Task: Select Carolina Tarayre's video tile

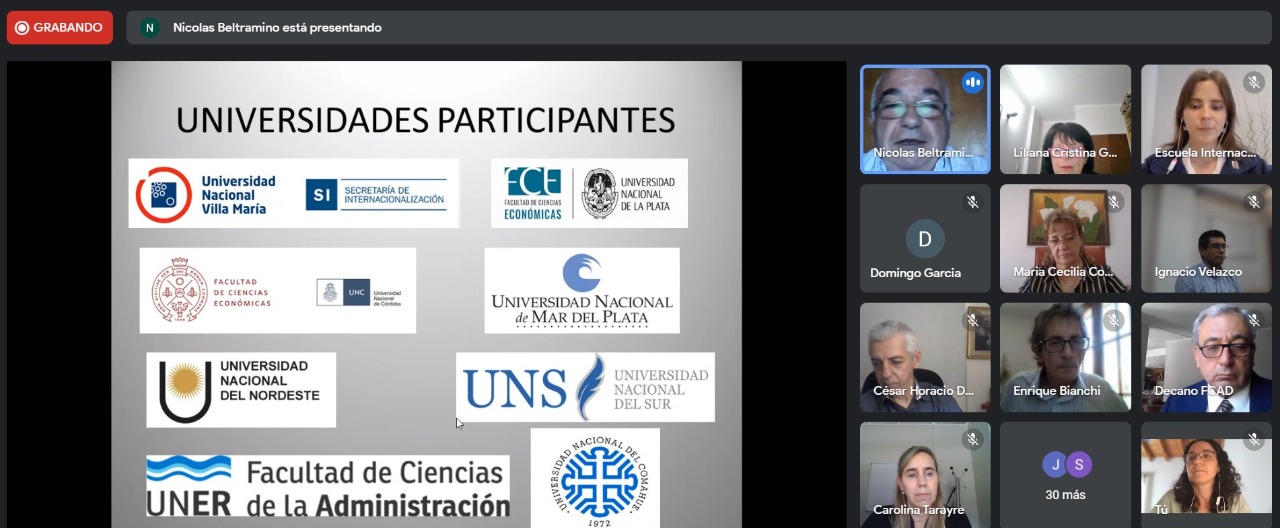Action: [925, 475]
